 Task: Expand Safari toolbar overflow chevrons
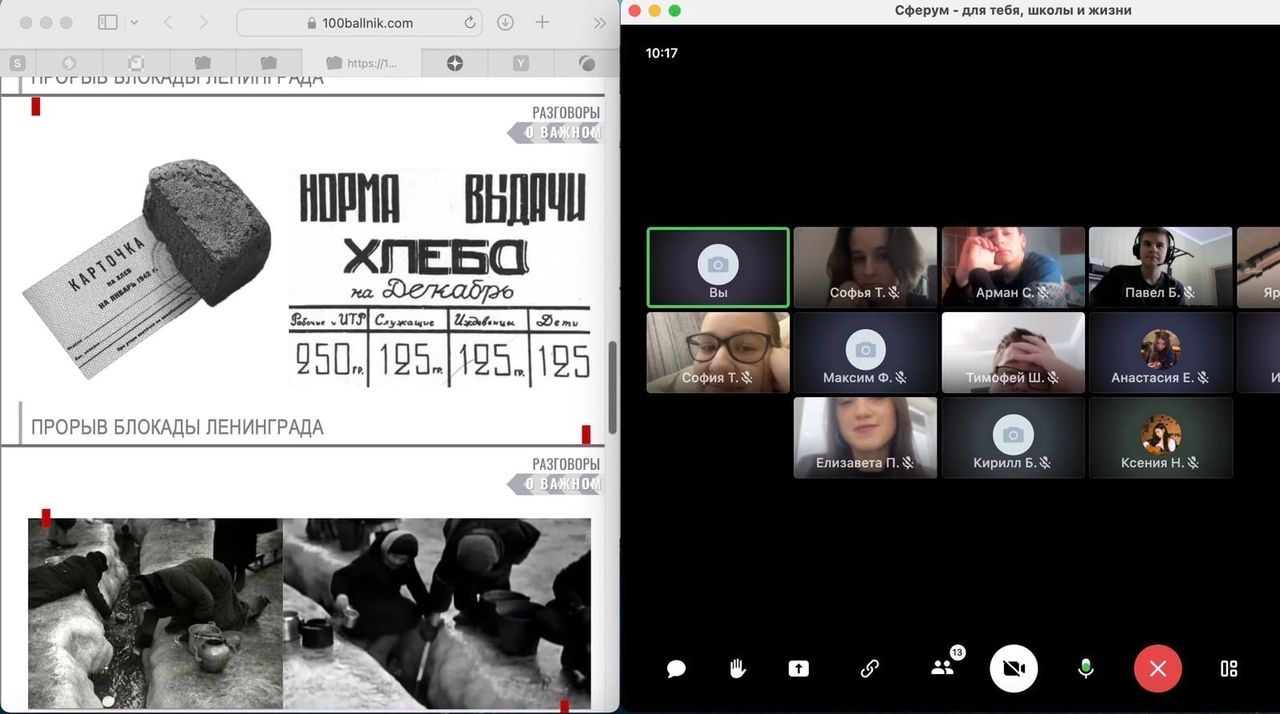[x=599, y=22]
